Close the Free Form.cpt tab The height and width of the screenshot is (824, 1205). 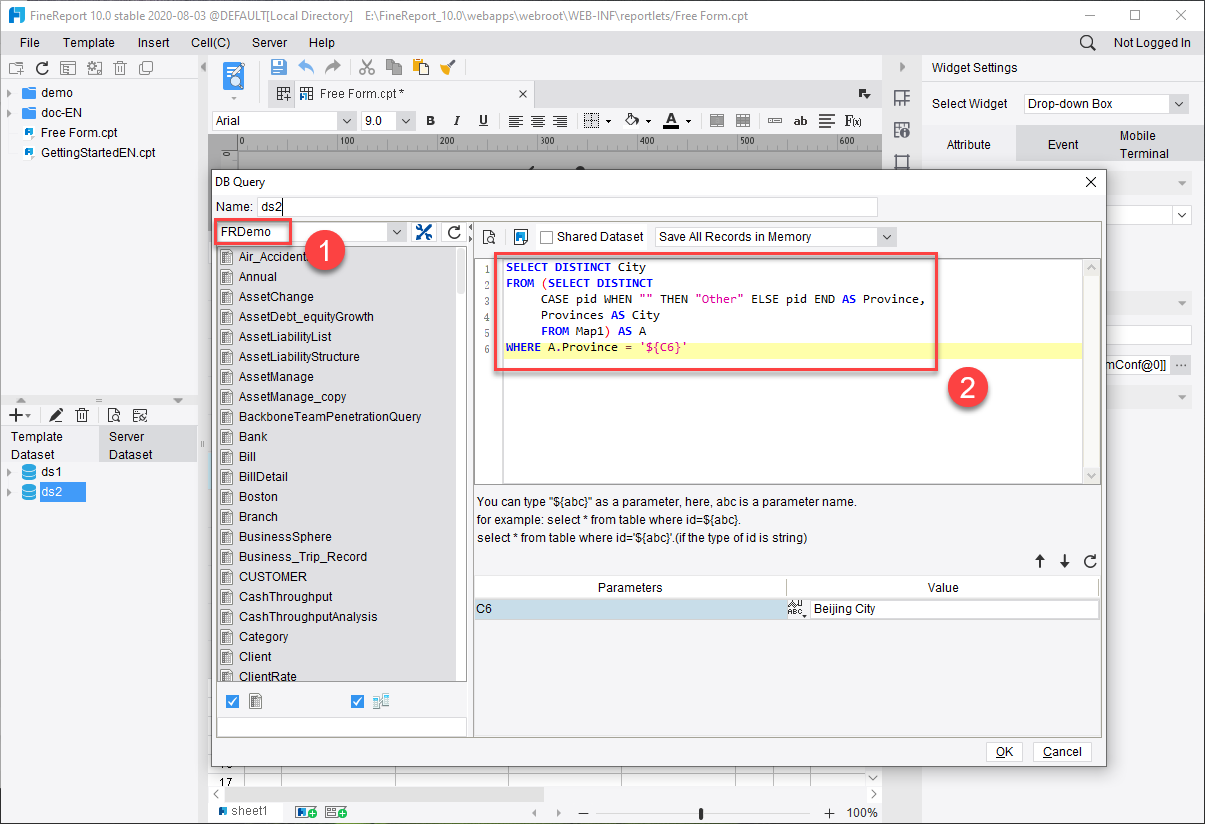(522, 94)
